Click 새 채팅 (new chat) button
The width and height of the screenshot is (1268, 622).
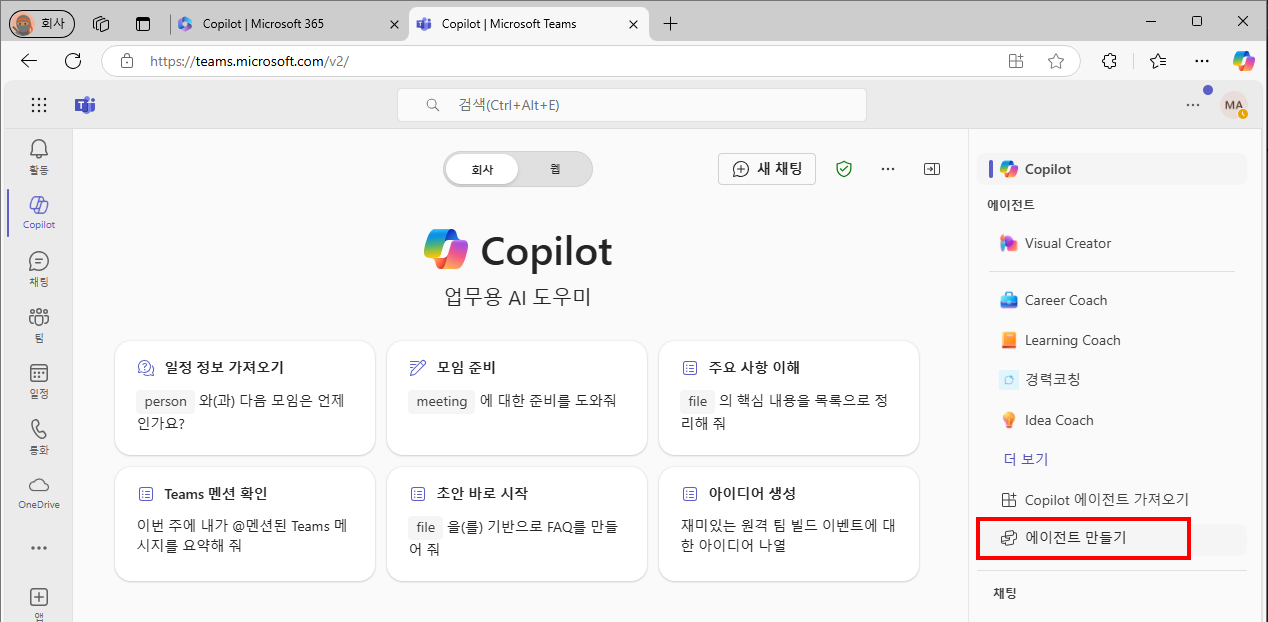[767, 169]
